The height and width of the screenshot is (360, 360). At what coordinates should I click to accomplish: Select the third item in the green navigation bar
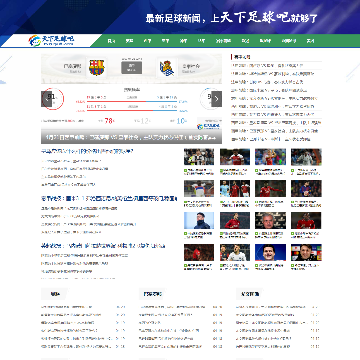coord(147,41)
